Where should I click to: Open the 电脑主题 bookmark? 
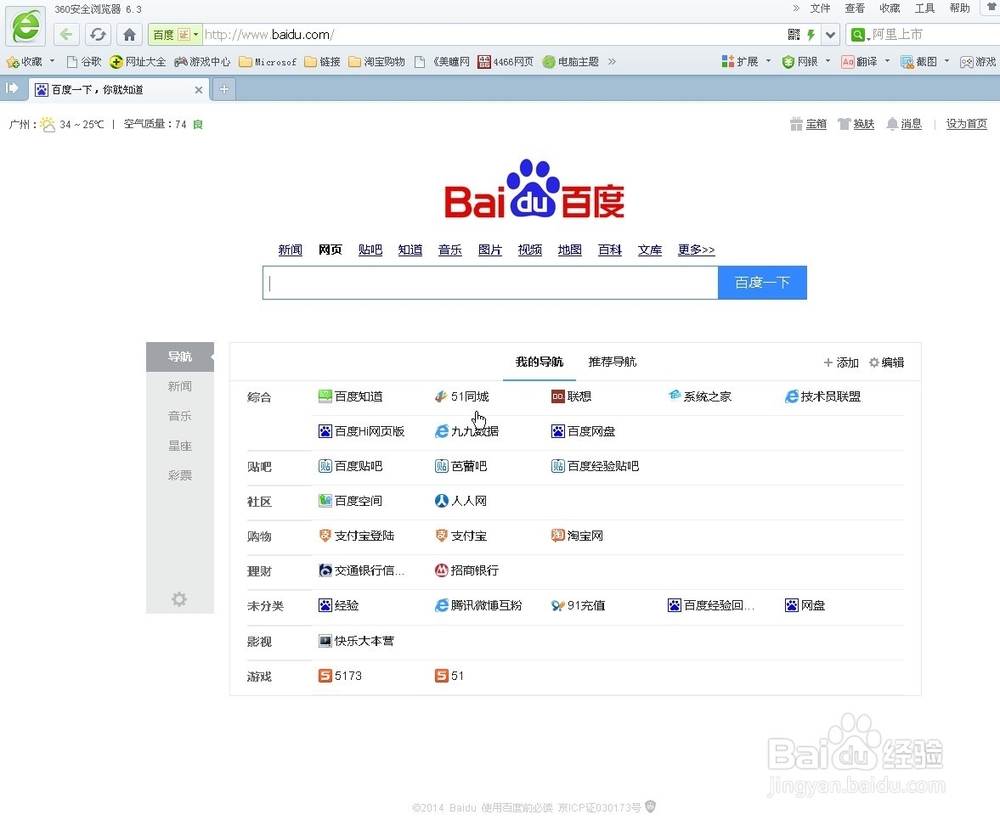(571, 62)
